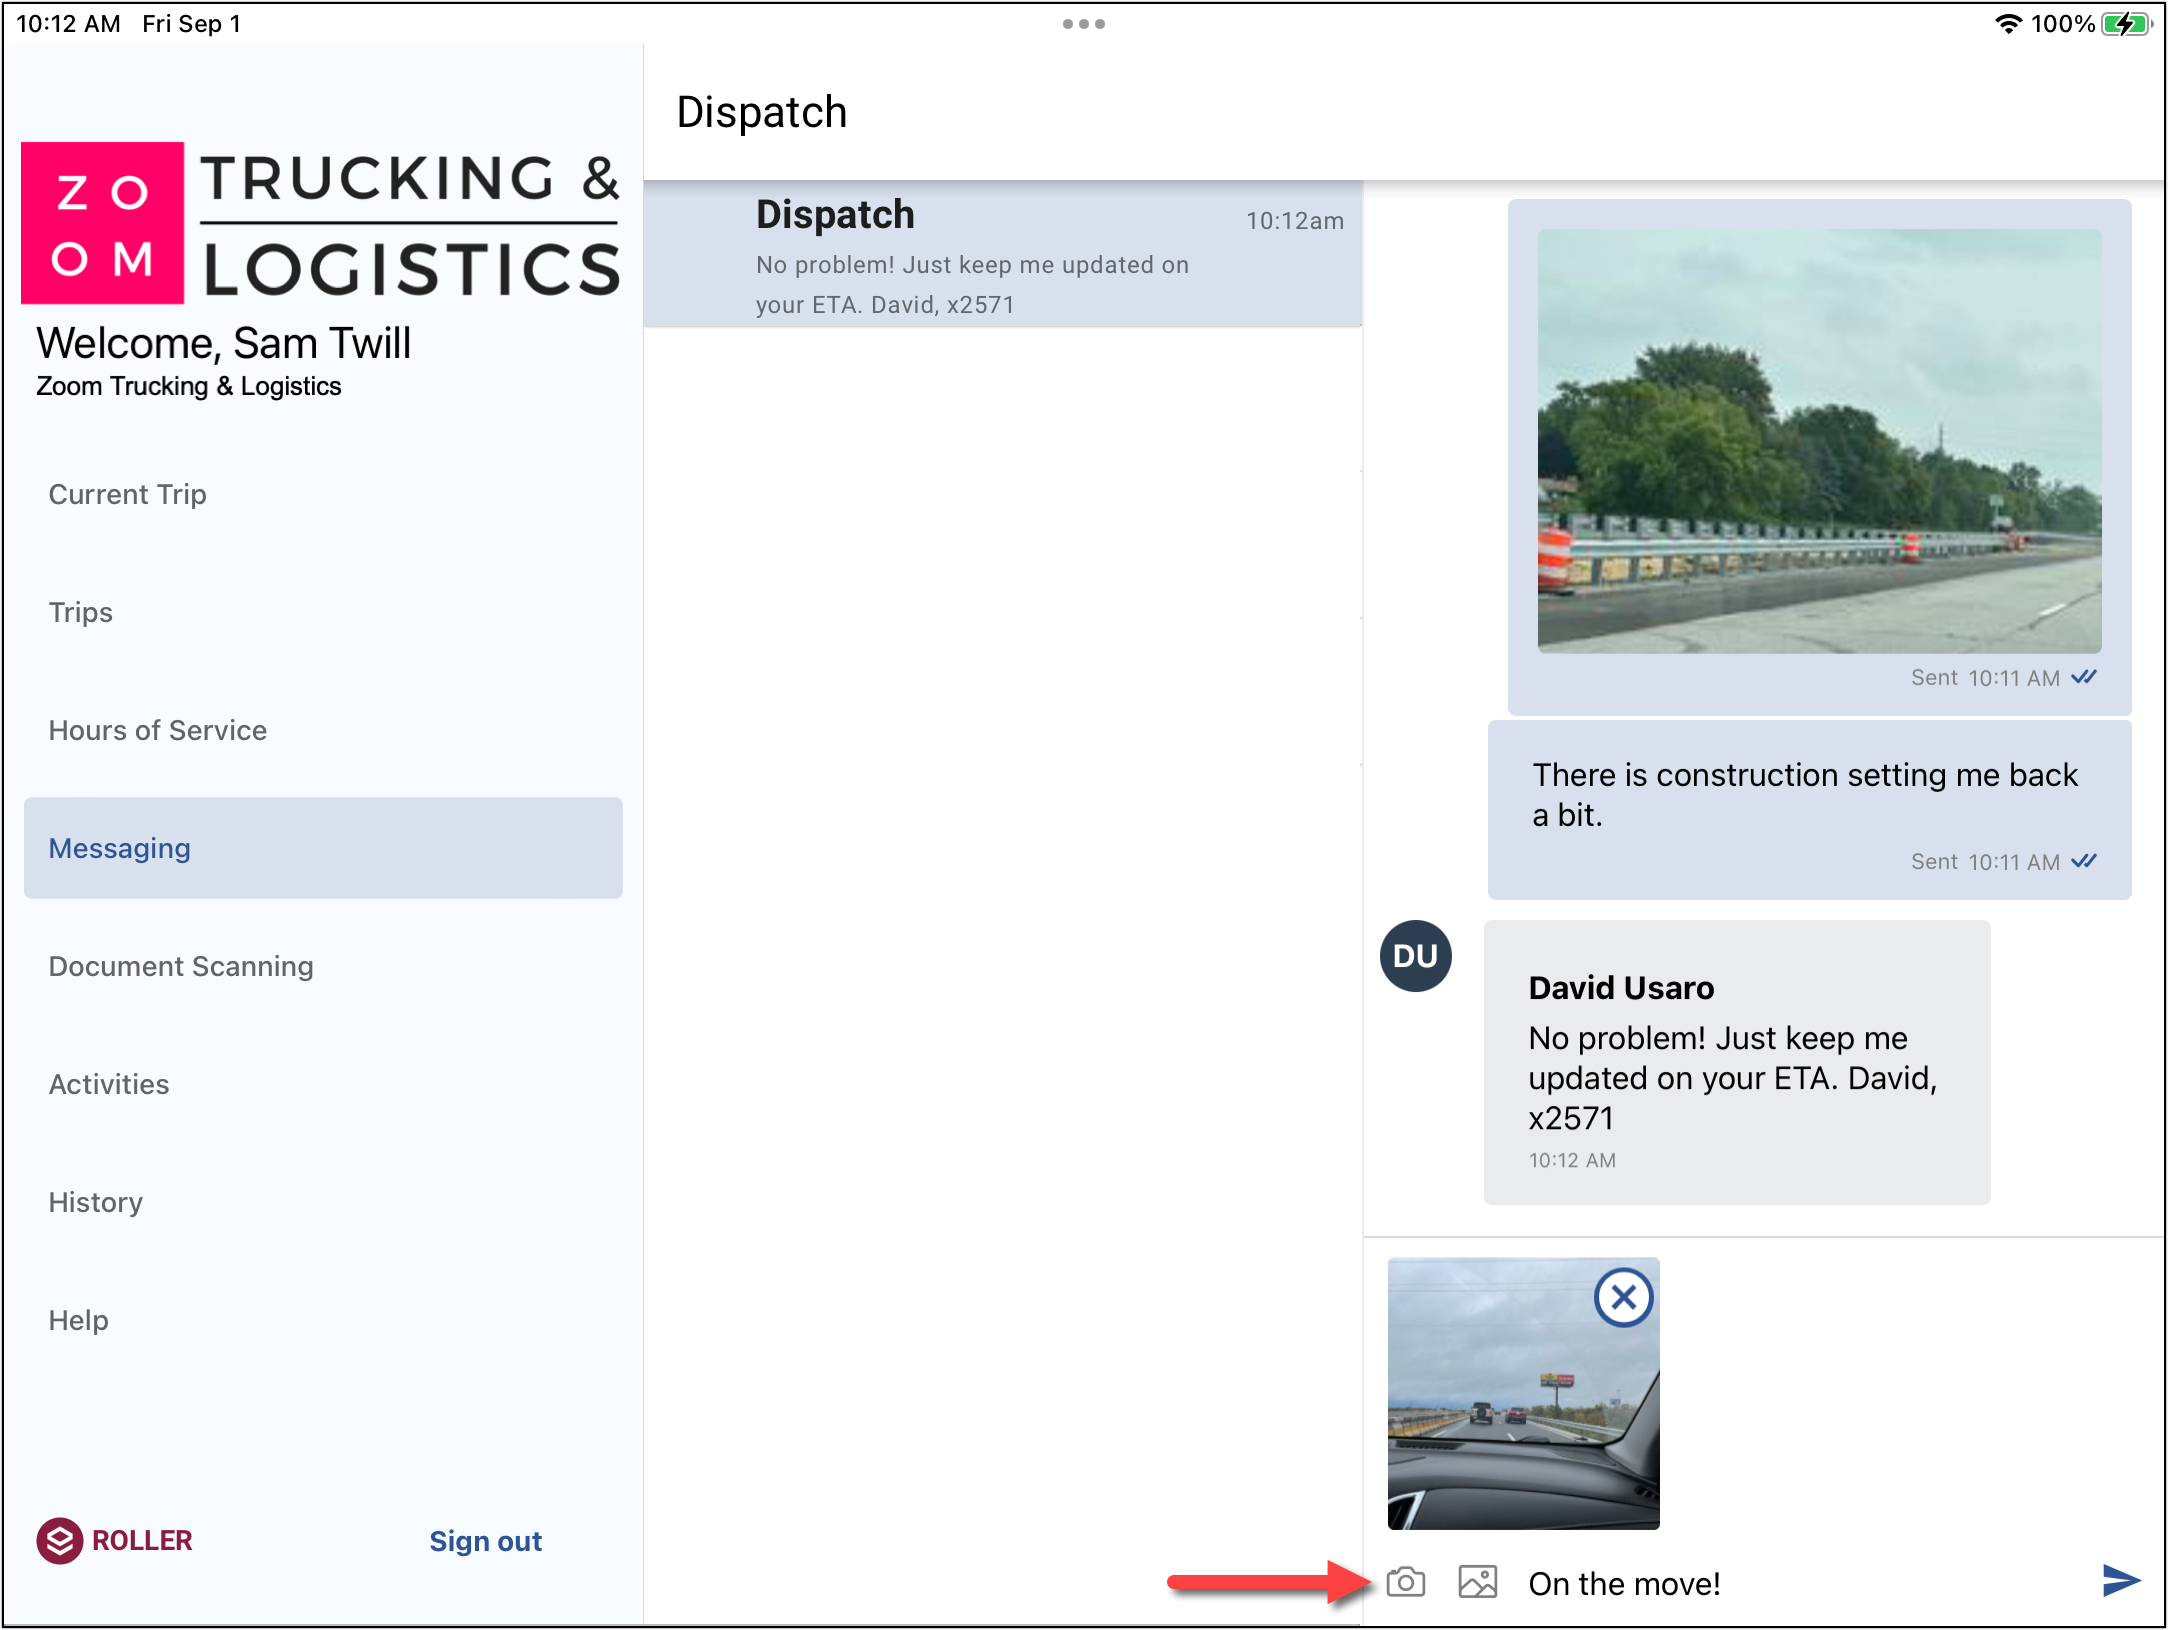Navigate to Activities

(x=109, y=1084)
